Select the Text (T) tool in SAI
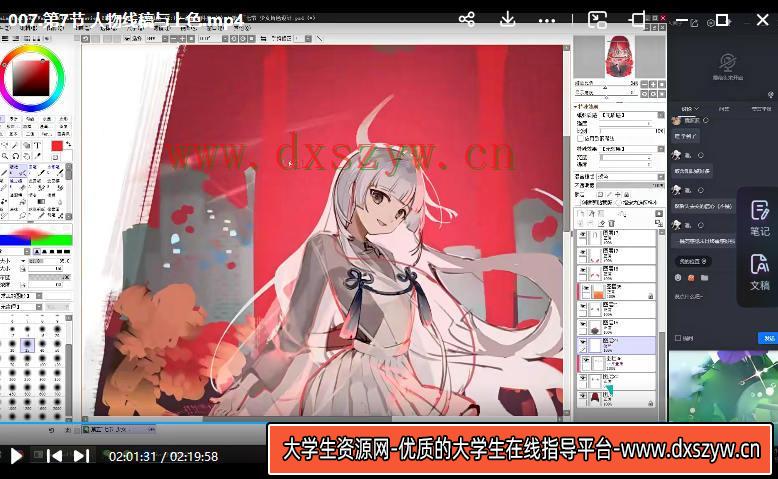This screenshot has width=778, height=479. (x=37, y=145)
